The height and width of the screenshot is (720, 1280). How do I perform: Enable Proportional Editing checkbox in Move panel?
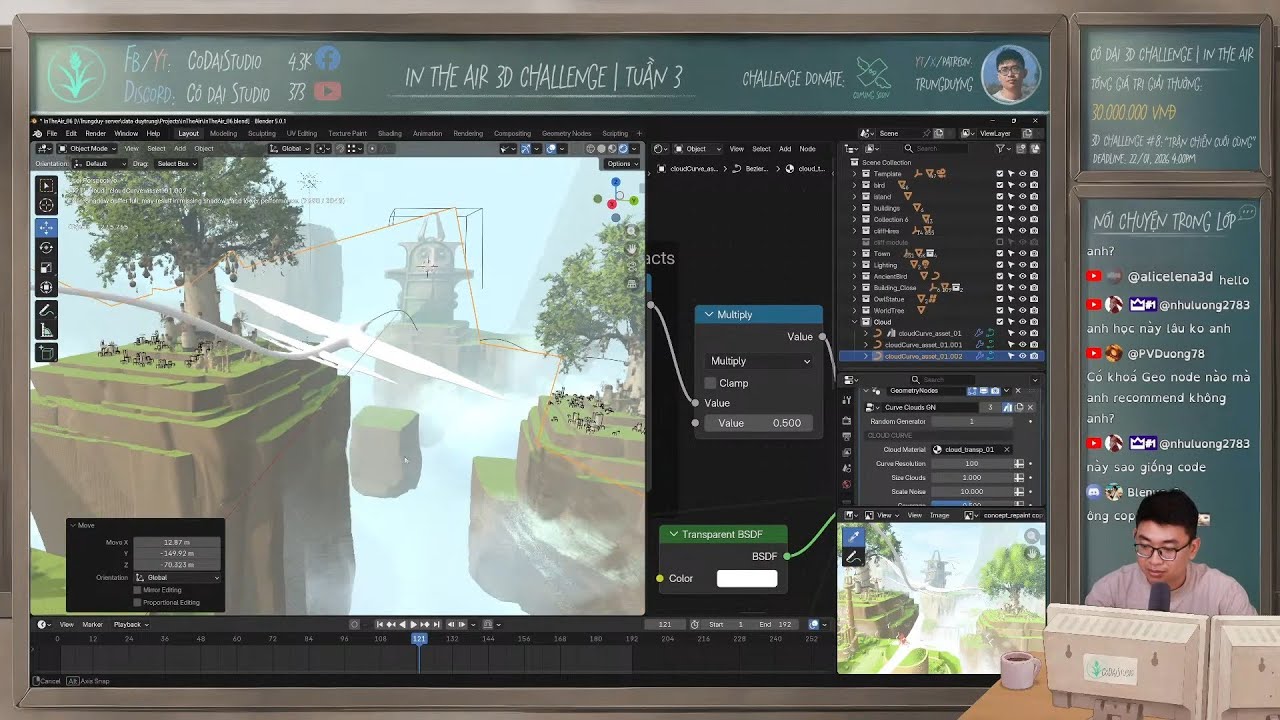tap(136, 602)
